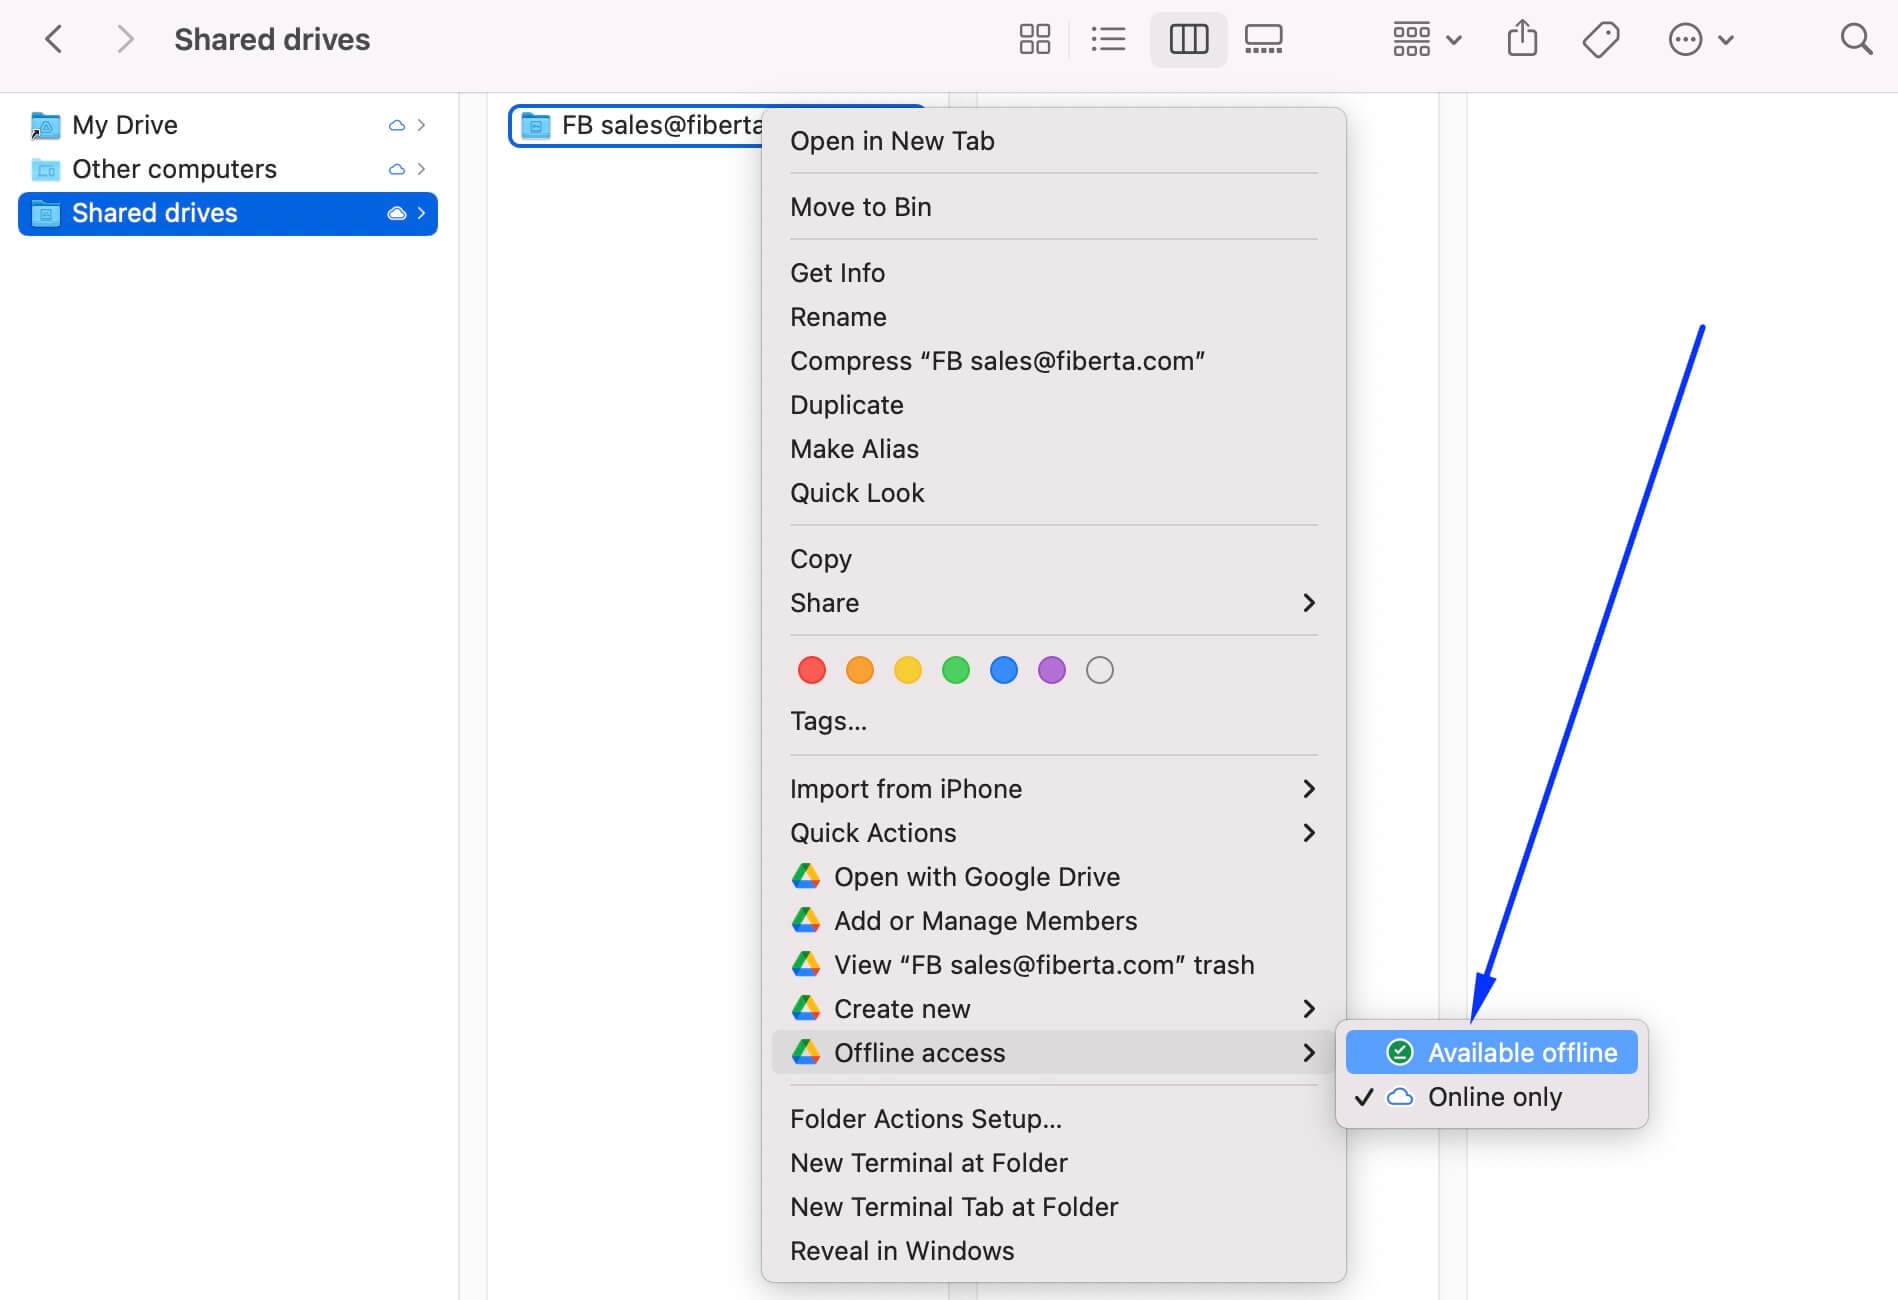Open the Quick Actions submenu
Image resolution: width=1898 pixels, height=1300 pixels.
pyautogui.click(x=1053, y=833)
